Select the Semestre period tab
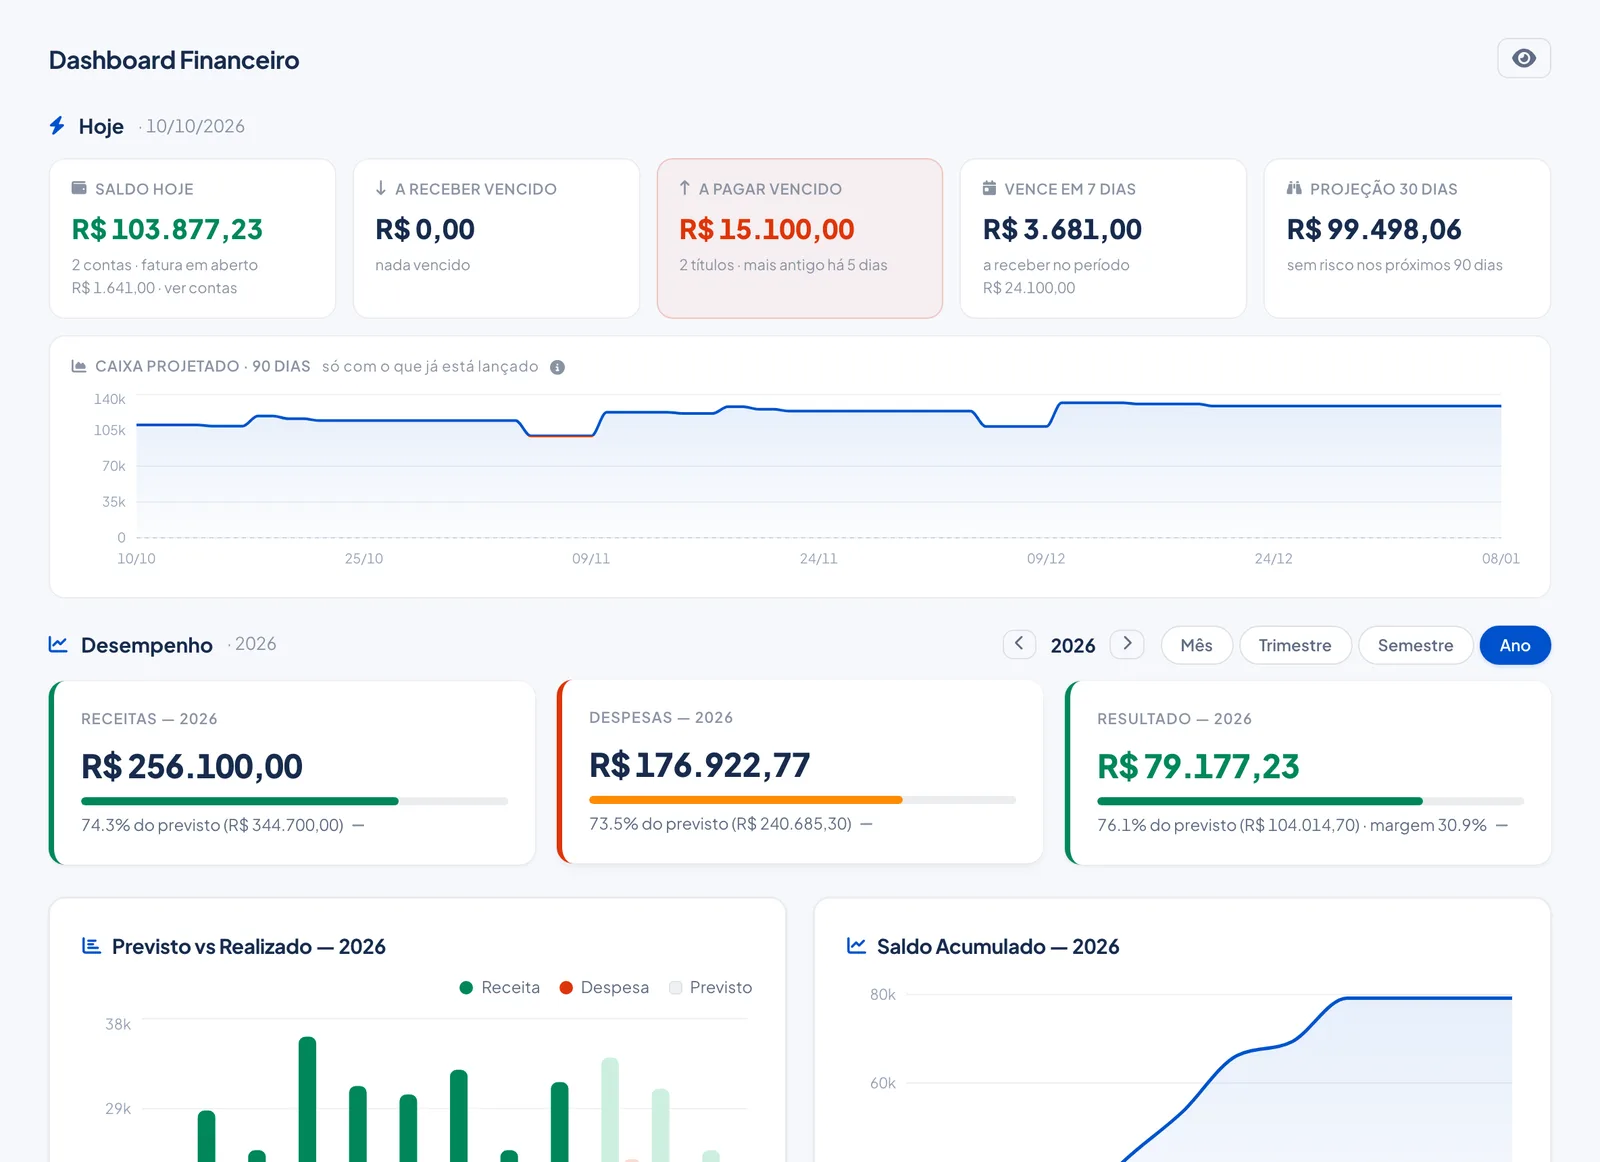 [1415, 645]
